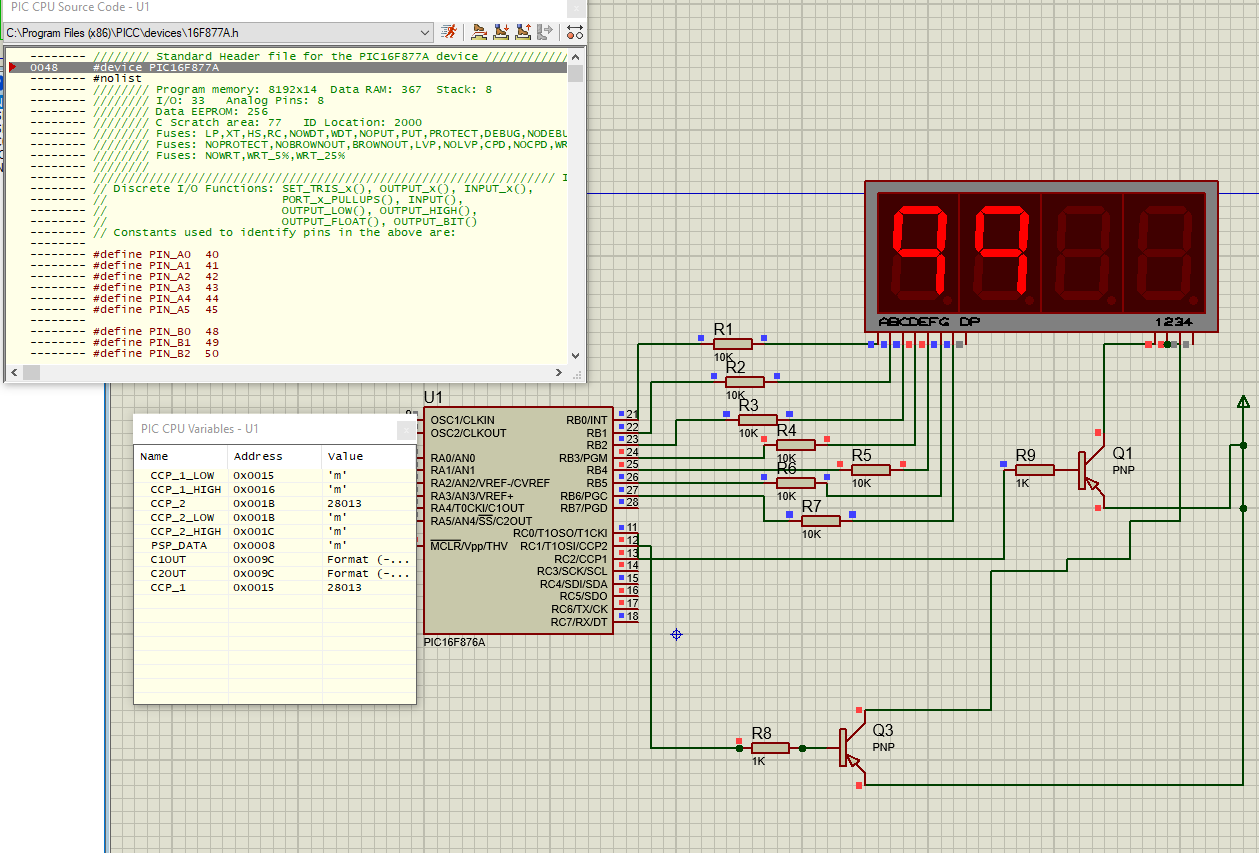Select the CCP_1_LOW variable row
Image resolution: width=1259 pixels, height=853 pixels.
pos(275,475)
